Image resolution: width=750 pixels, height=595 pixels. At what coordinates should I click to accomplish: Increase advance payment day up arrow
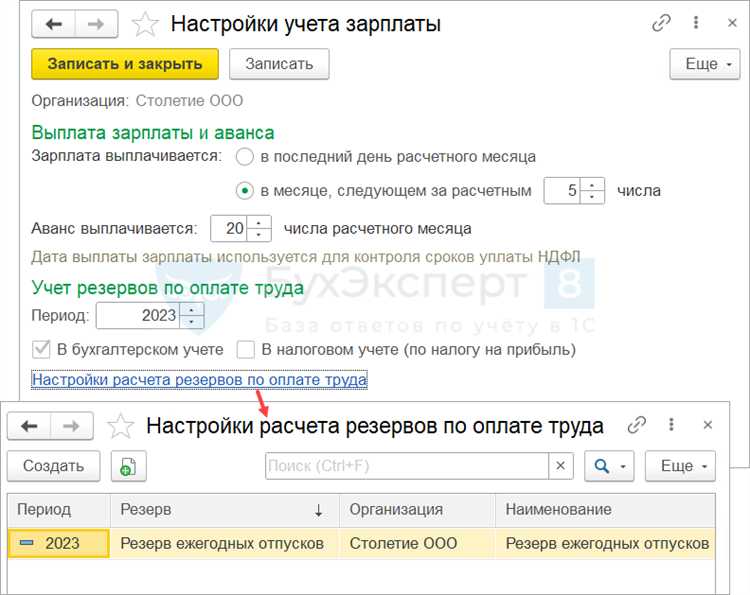tap(259, 222)
